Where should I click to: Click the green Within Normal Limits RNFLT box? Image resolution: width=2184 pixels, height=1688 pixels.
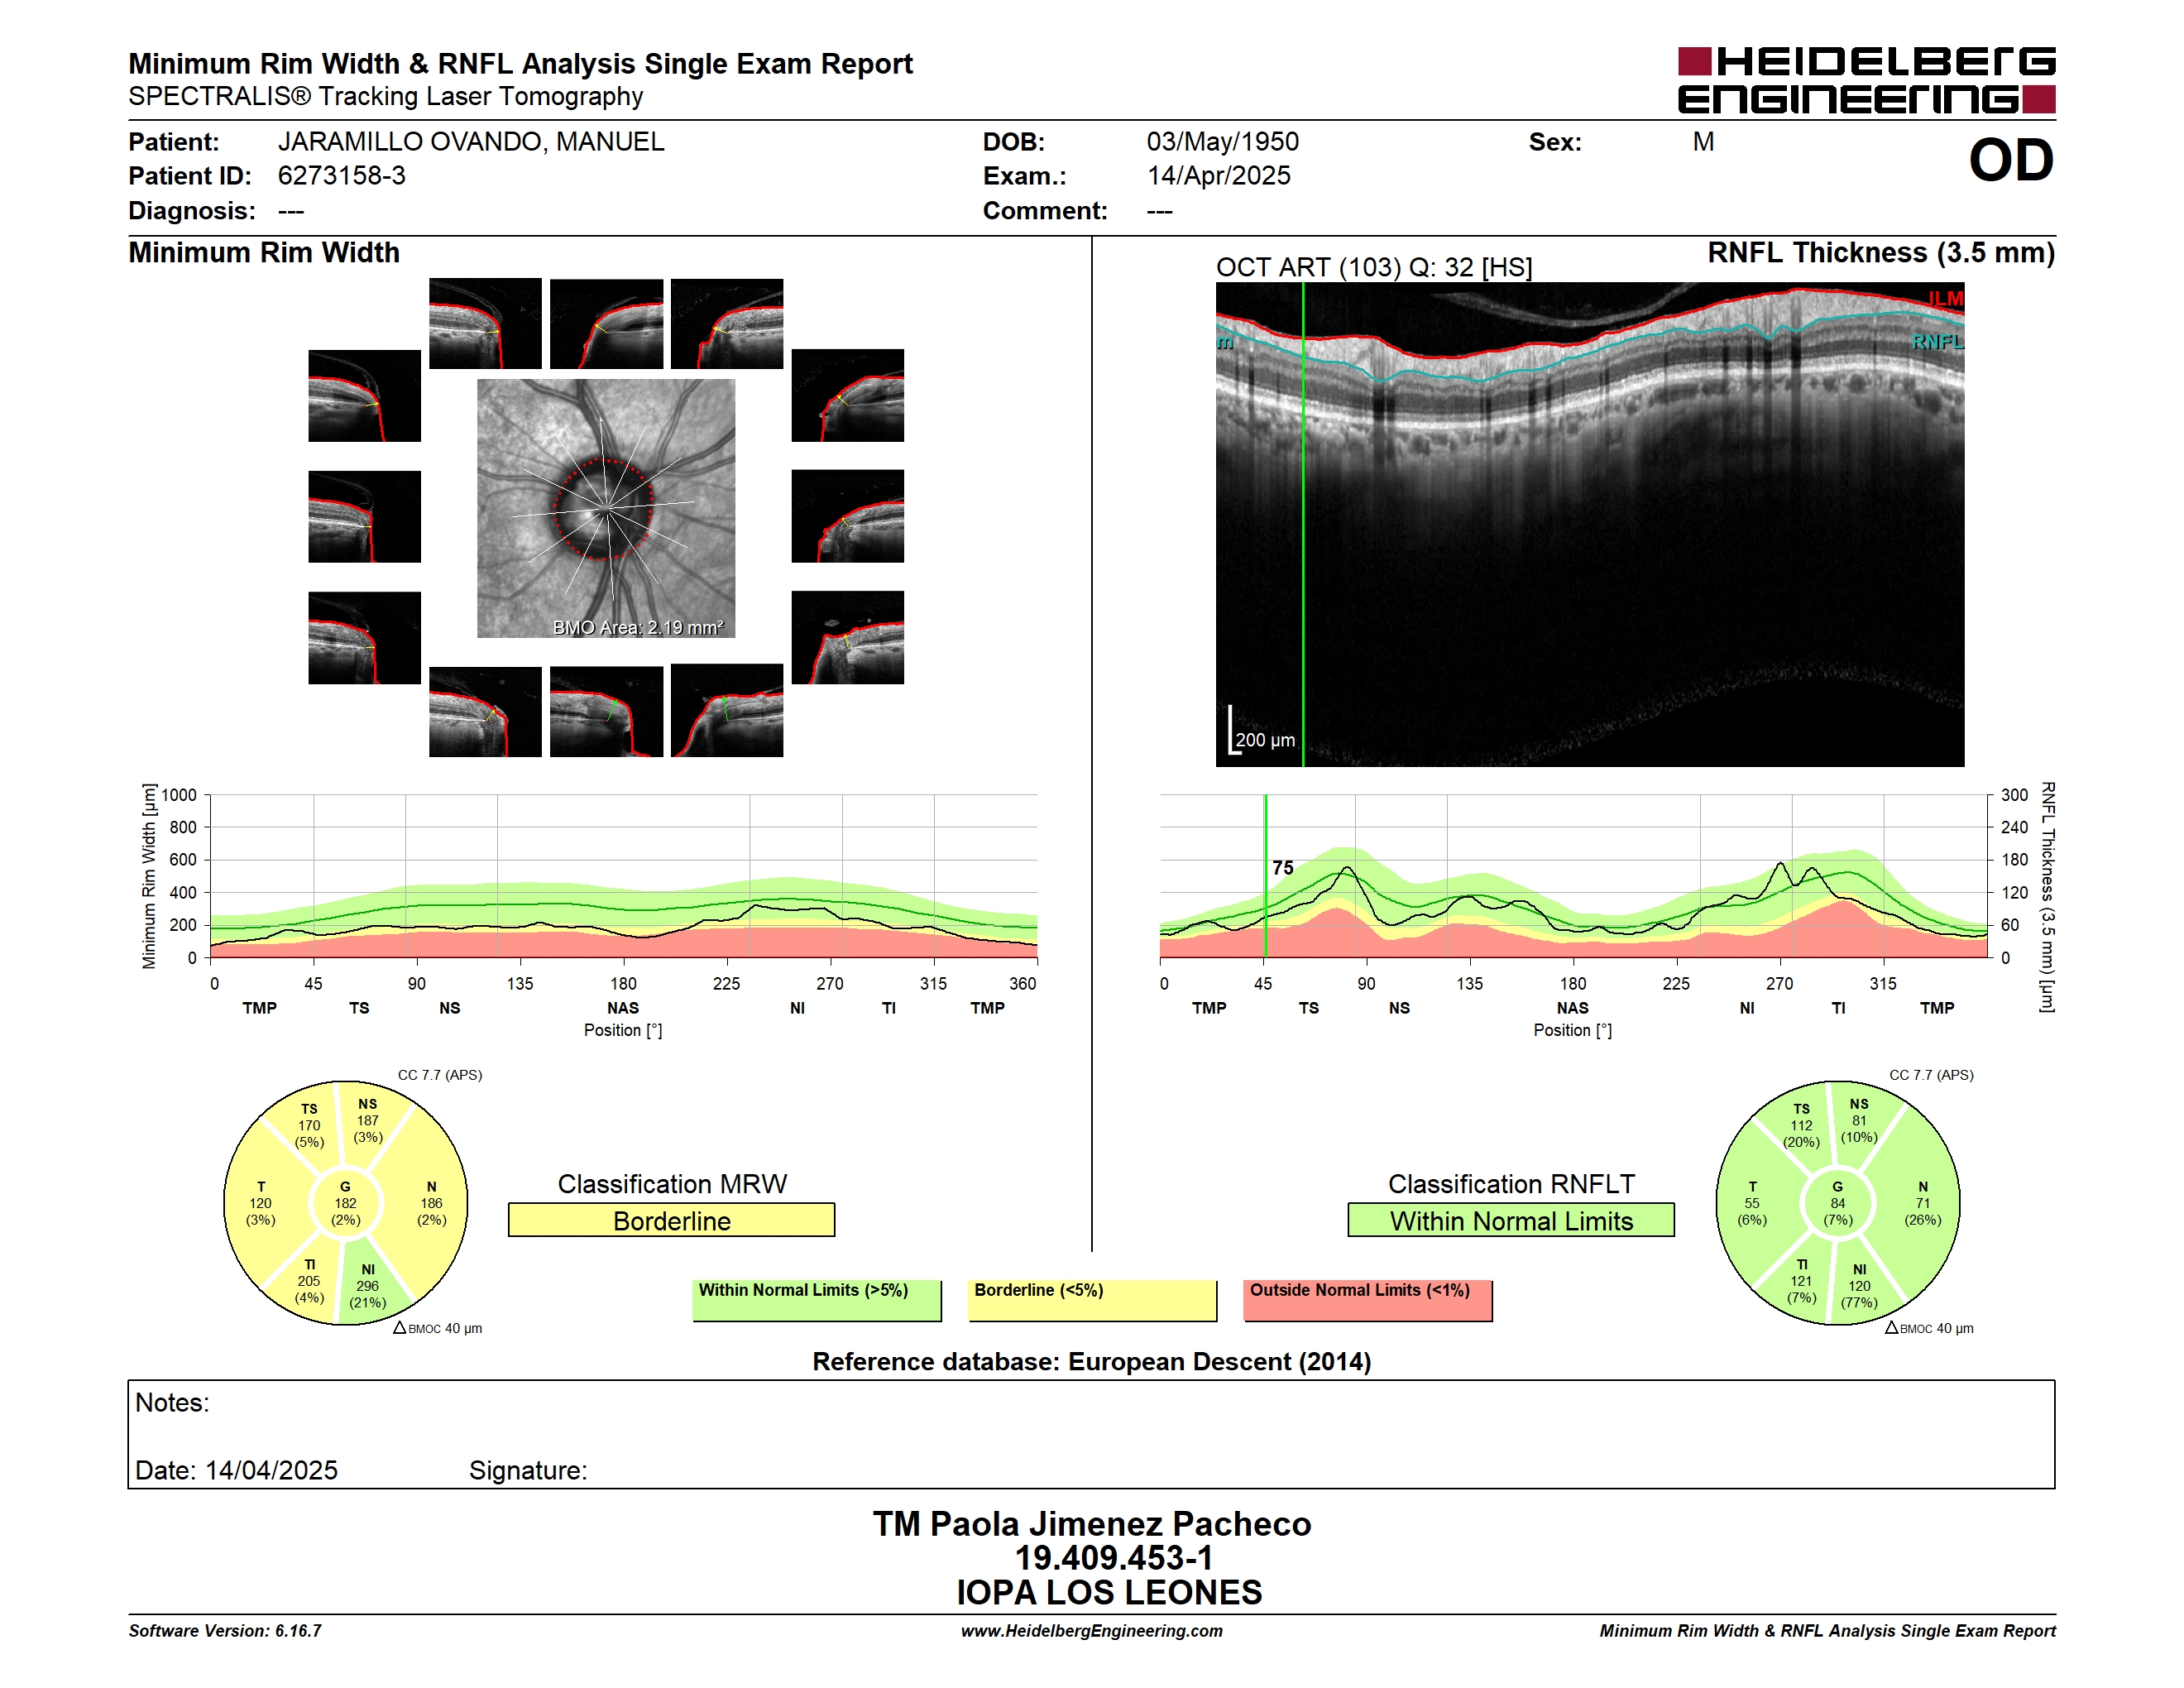click(x=1511, y=1220)
